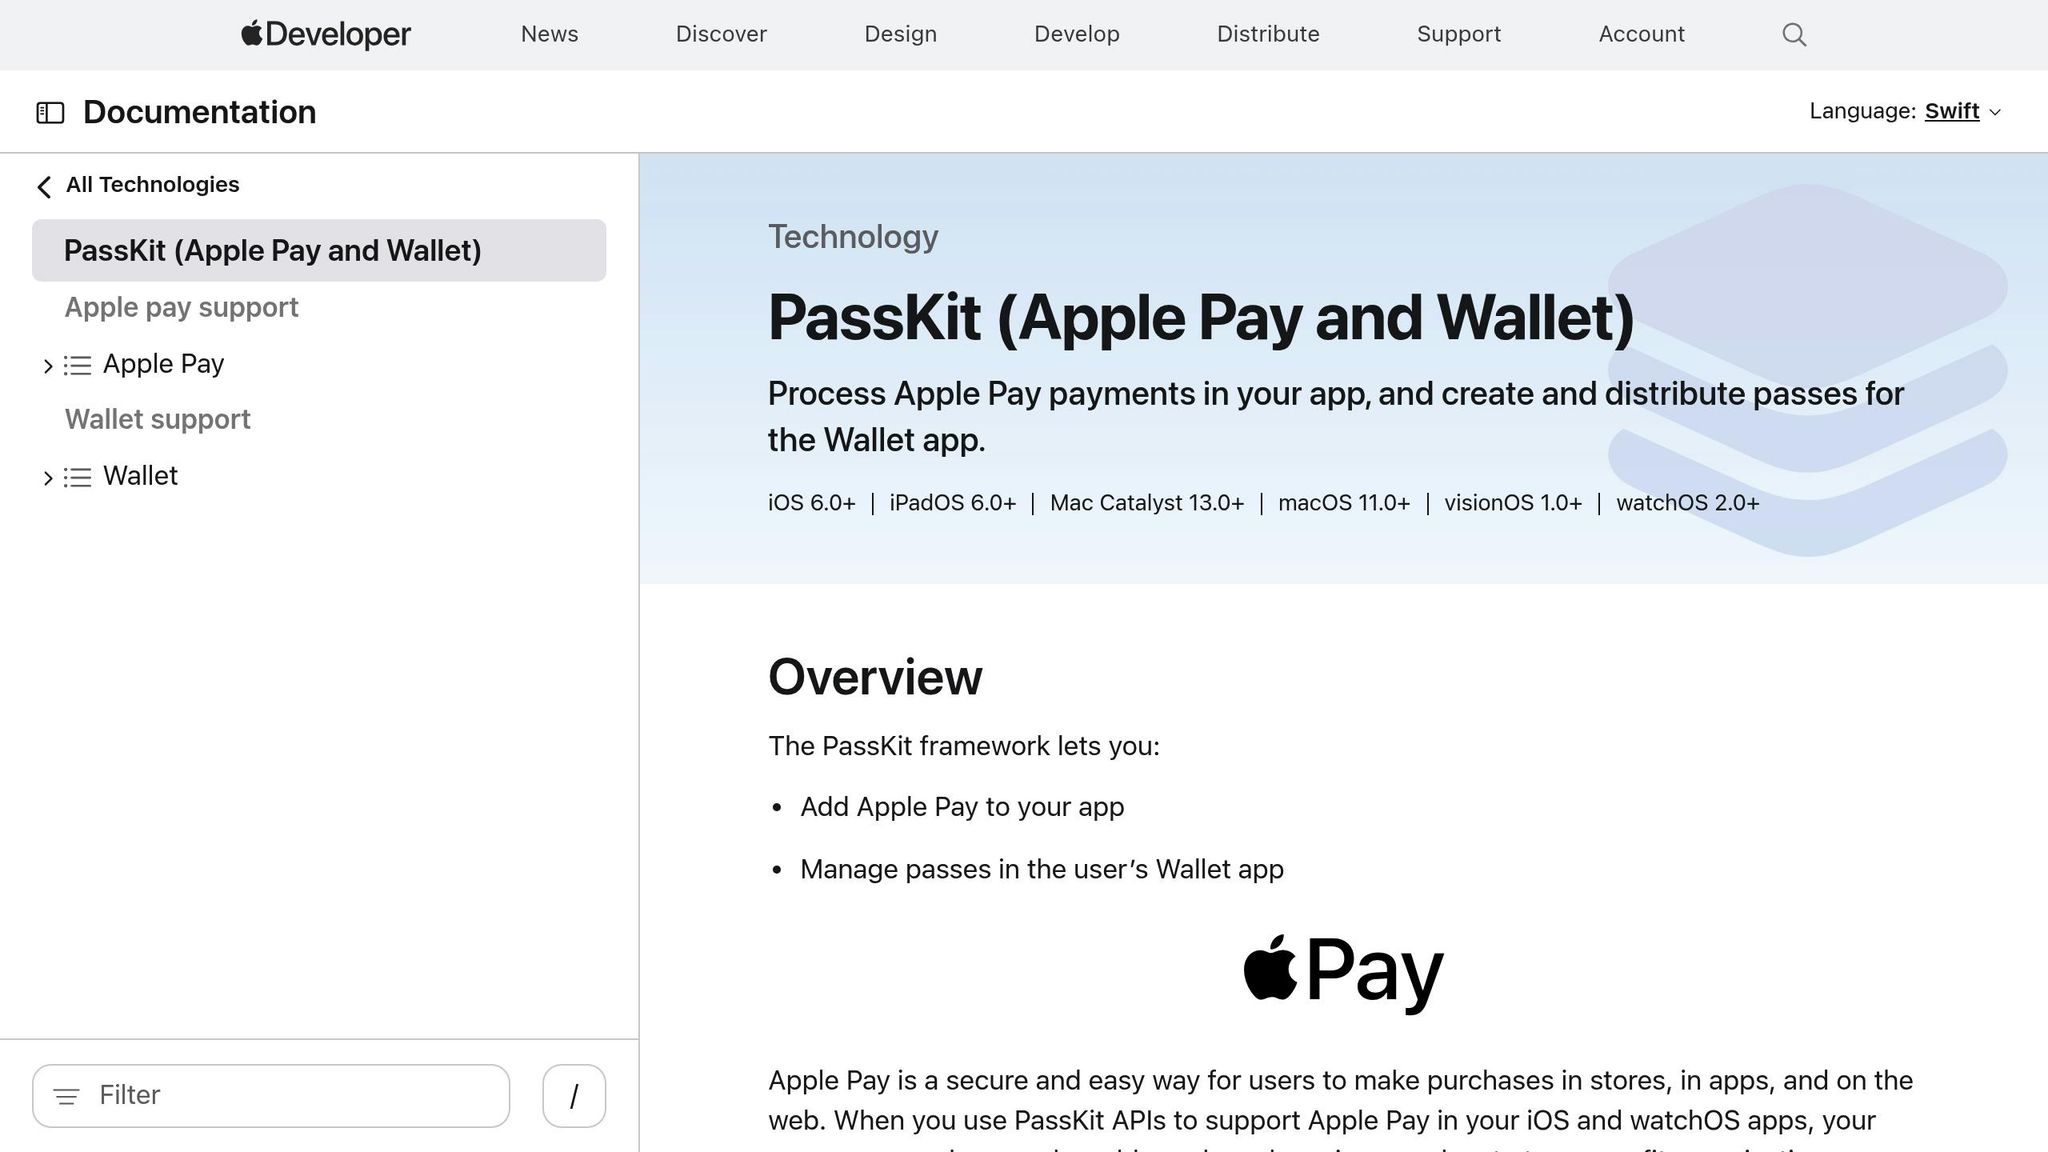
Task: Go to the Design section
Action: coord(900,34)
